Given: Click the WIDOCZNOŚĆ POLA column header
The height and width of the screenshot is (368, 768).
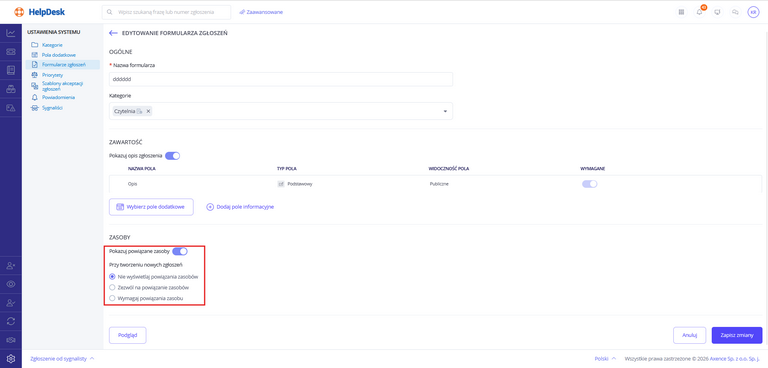Looking at the screenshot, I should pyautogui.click(x=449, y=169).
